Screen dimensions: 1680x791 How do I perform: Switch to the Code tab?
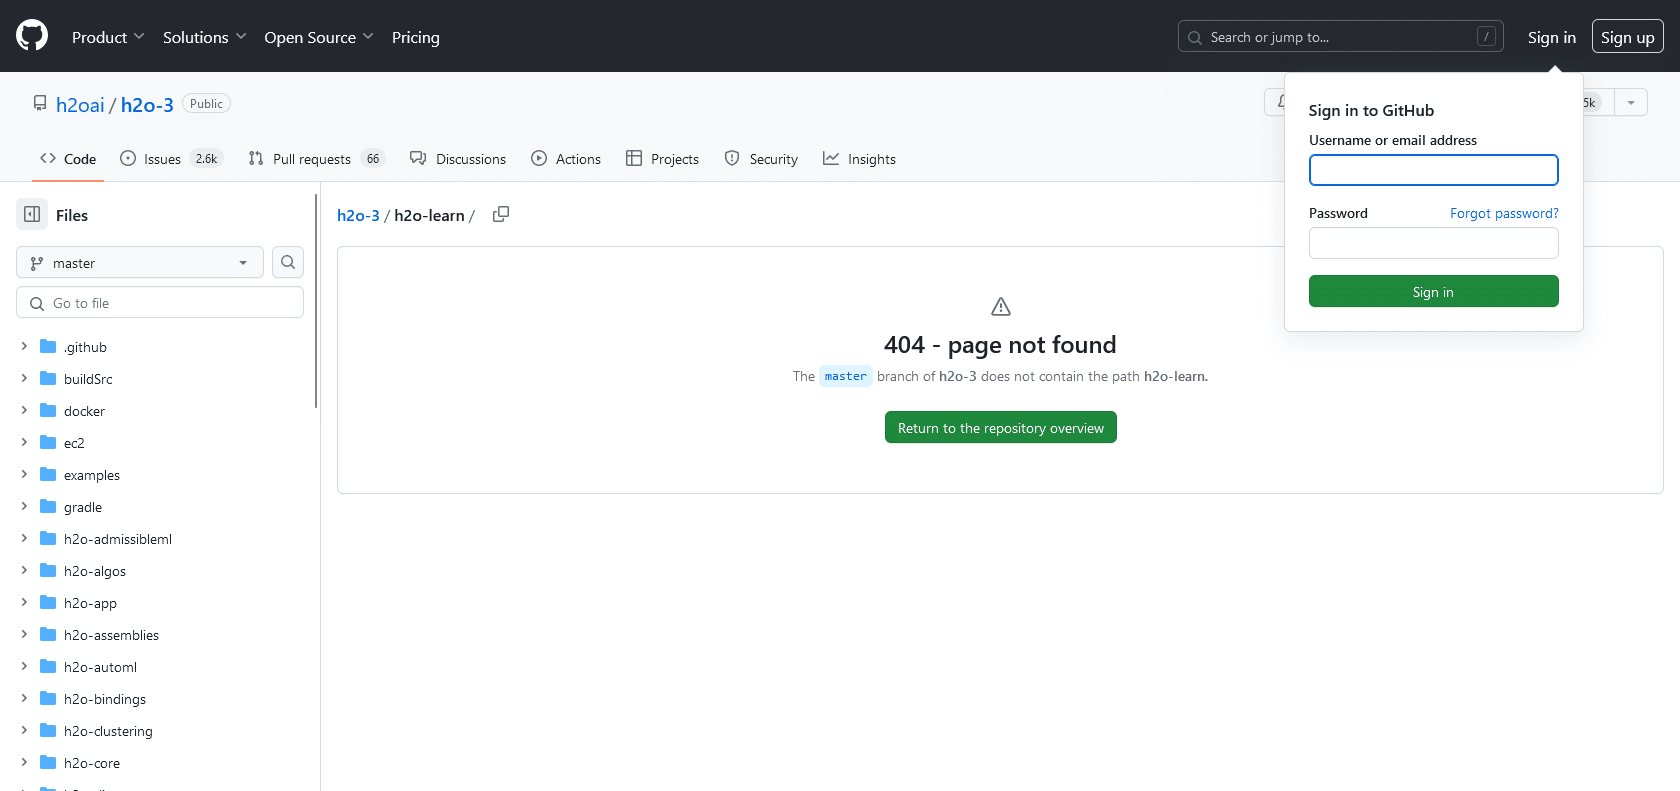[x=68, y=158]
